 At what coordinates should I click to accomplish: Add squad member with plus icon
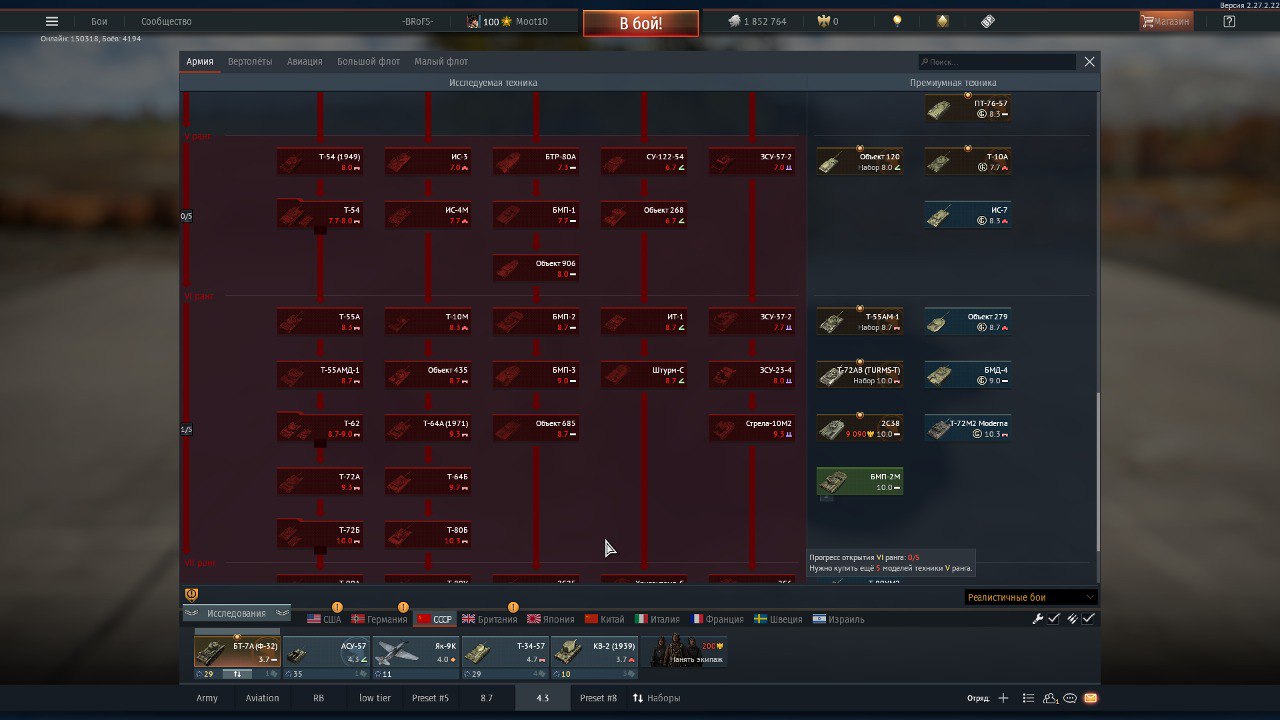[1003, 698]
